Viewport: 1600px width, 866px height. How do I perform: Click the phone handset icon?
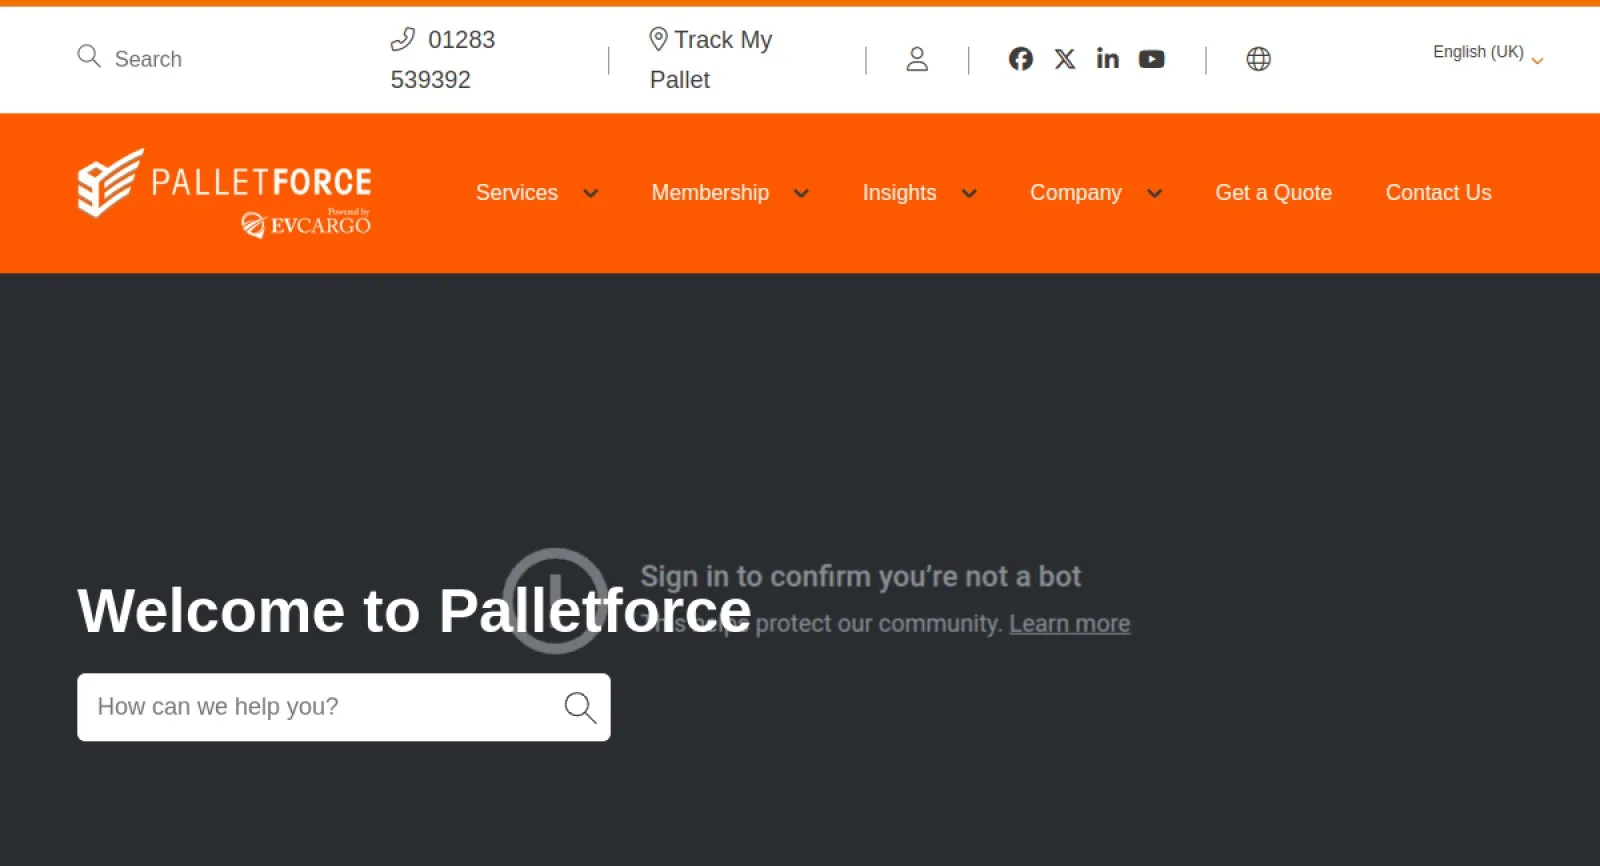tap(402, 39)
